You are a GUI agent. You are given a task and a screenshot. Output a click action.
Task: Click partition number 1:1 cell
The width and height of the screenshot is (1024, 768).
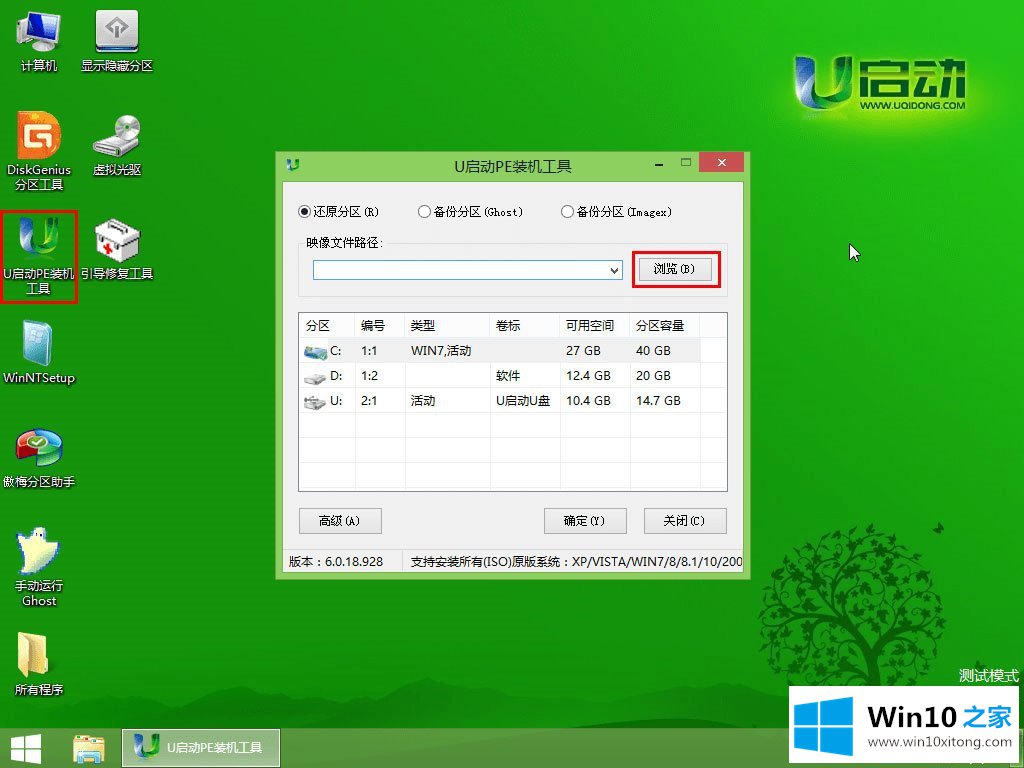coord(369,351)
